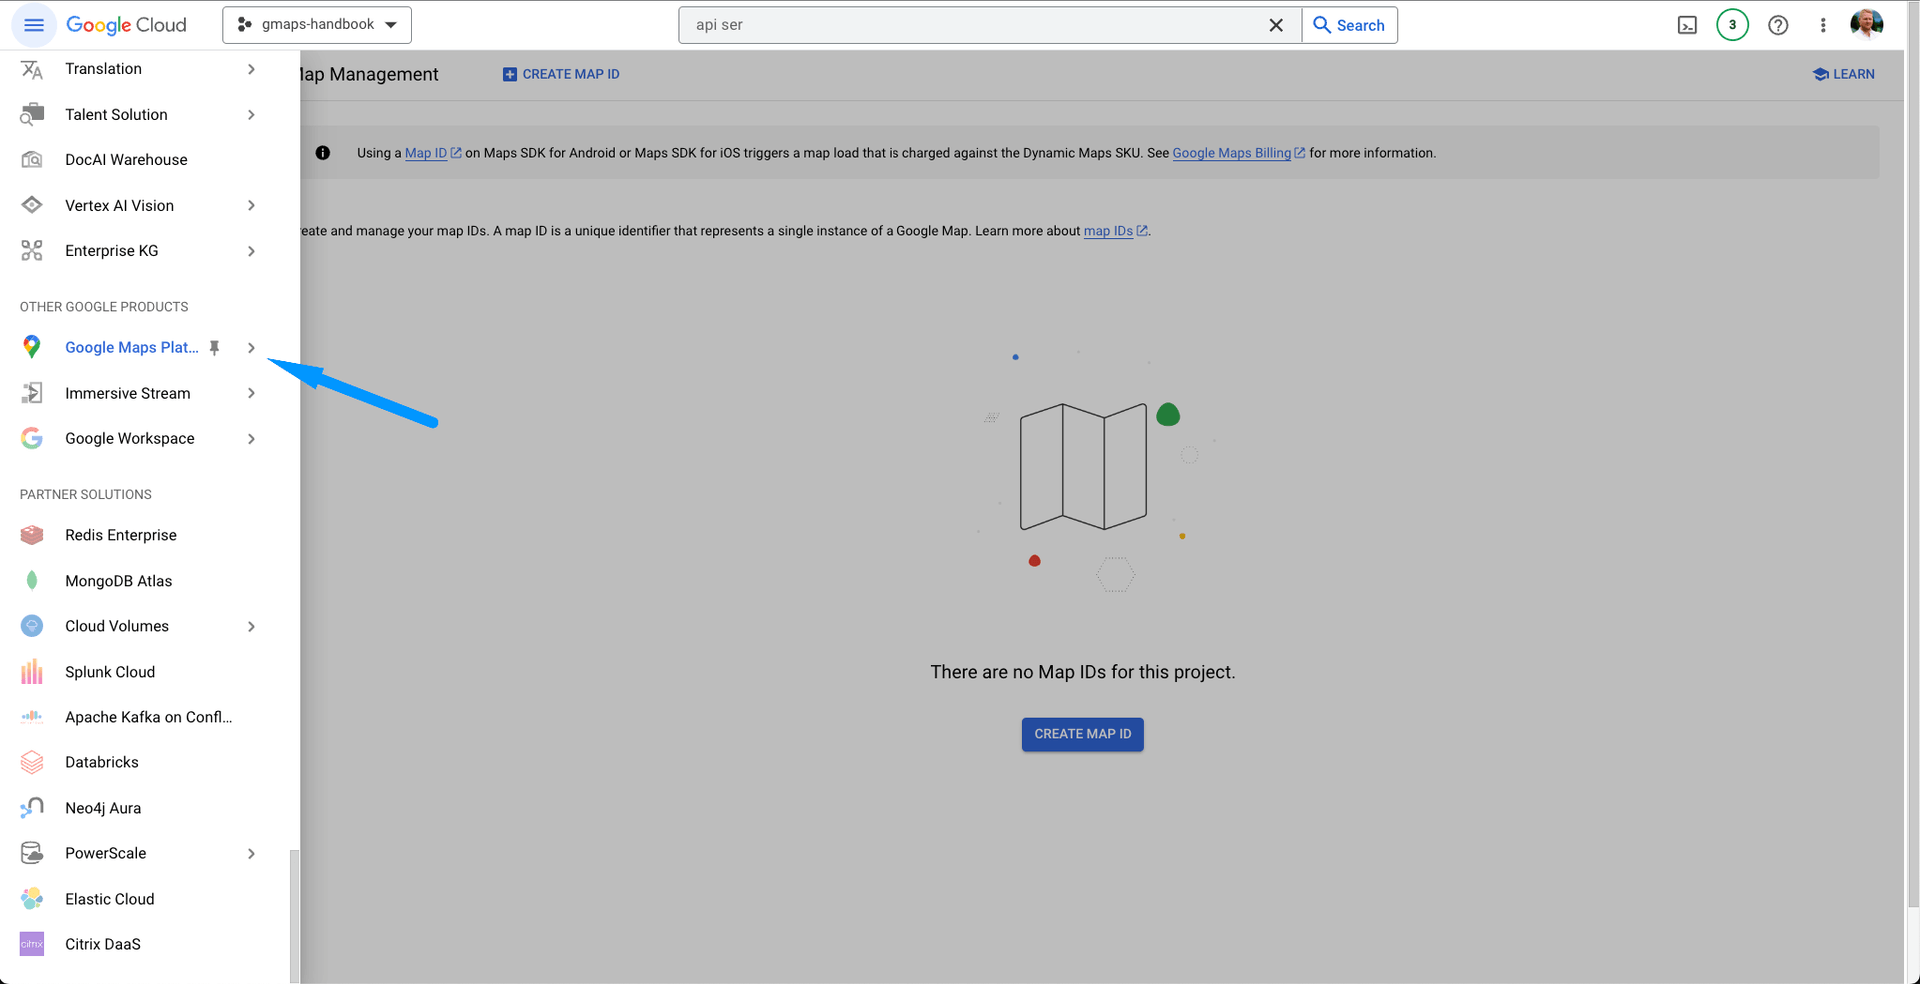Click the Apache Kafka on Confluent icon

point(32,716)
